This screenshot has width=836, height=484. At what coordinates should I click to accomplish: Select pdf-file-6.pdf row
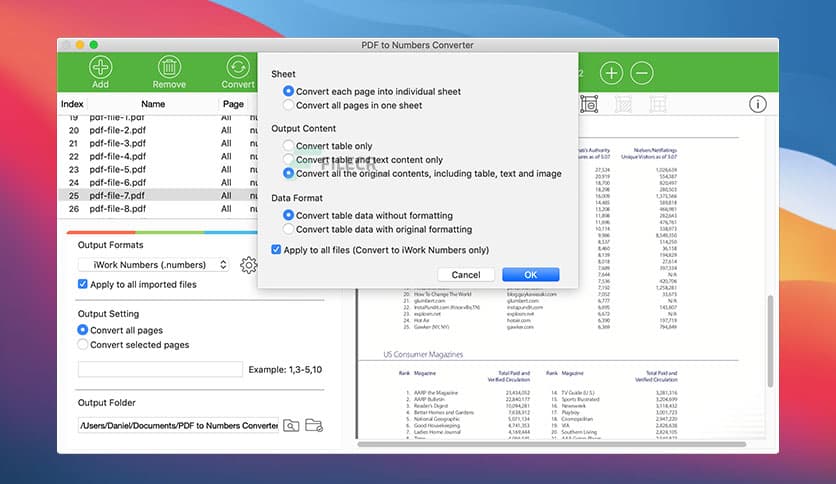click(158, 182)
